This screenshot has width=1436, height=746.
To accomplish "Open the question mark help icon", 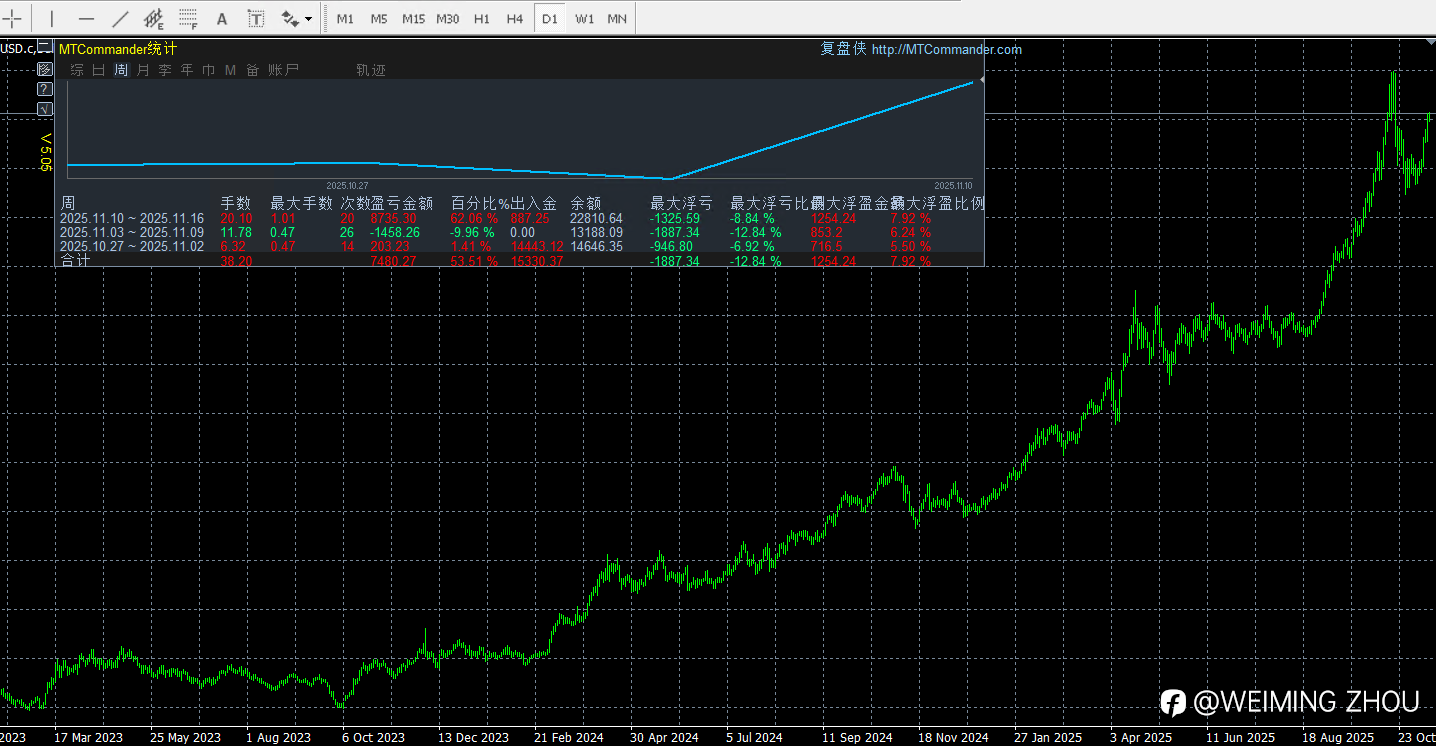I will 45,89.
